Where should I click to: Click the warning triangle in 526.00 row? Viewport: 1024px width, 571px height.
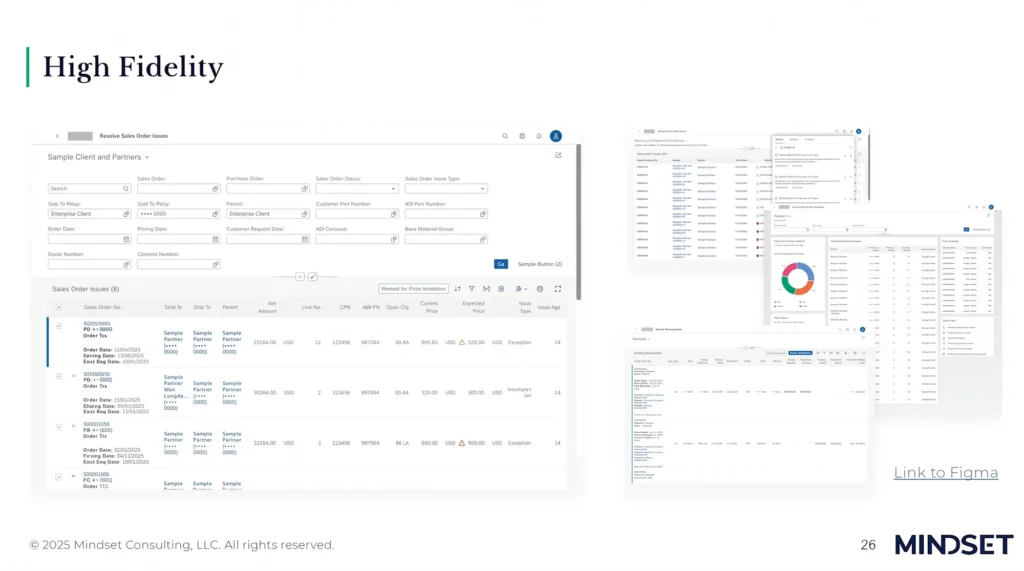(462, 342)
